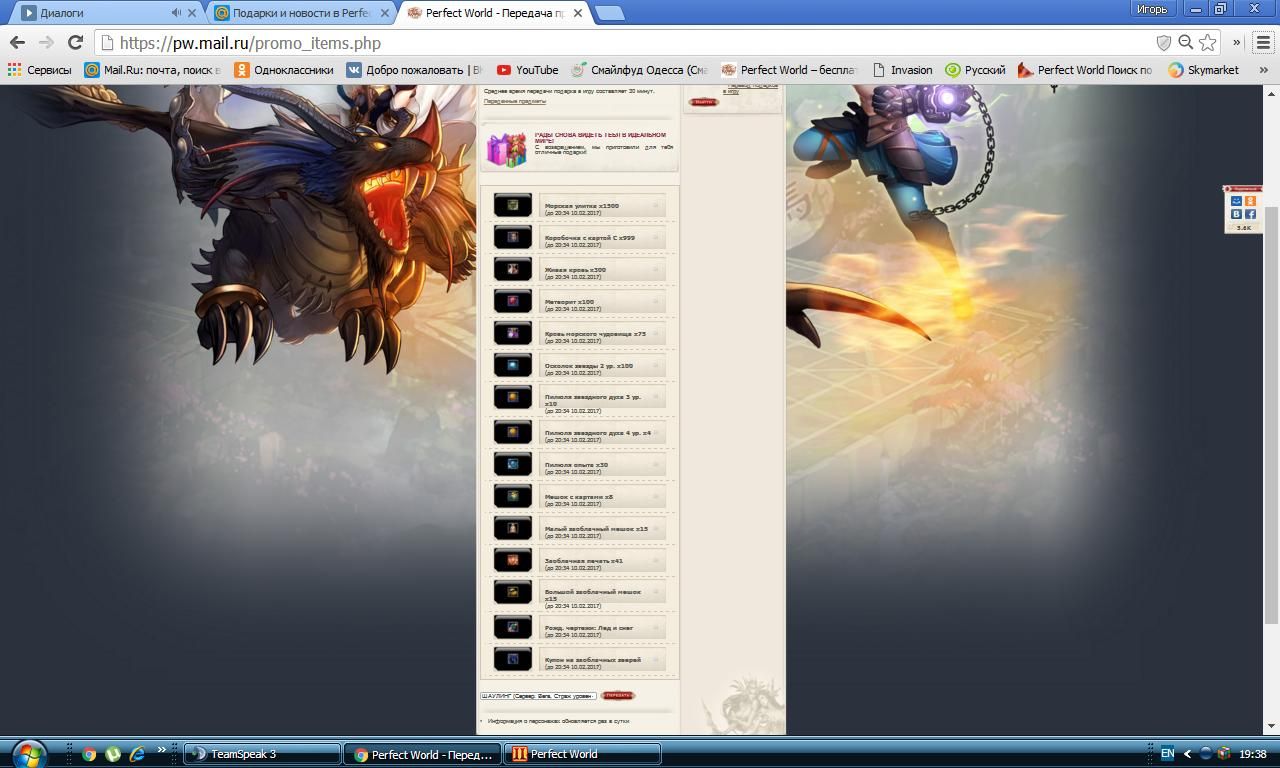
Task: Share the page via VK icon
Action: [x=1236, y=214]
